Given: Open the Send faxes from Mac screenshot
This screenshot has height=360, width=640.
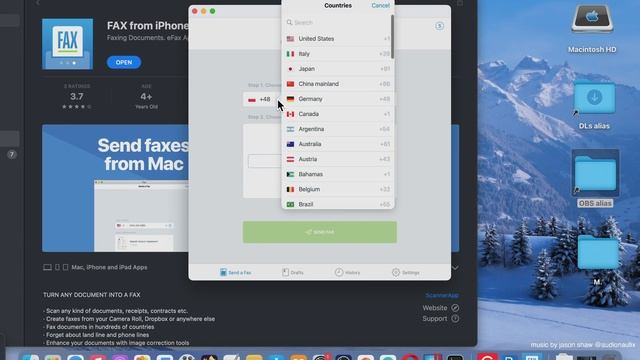Looking at the screenshot, I should tap(116, 188).
